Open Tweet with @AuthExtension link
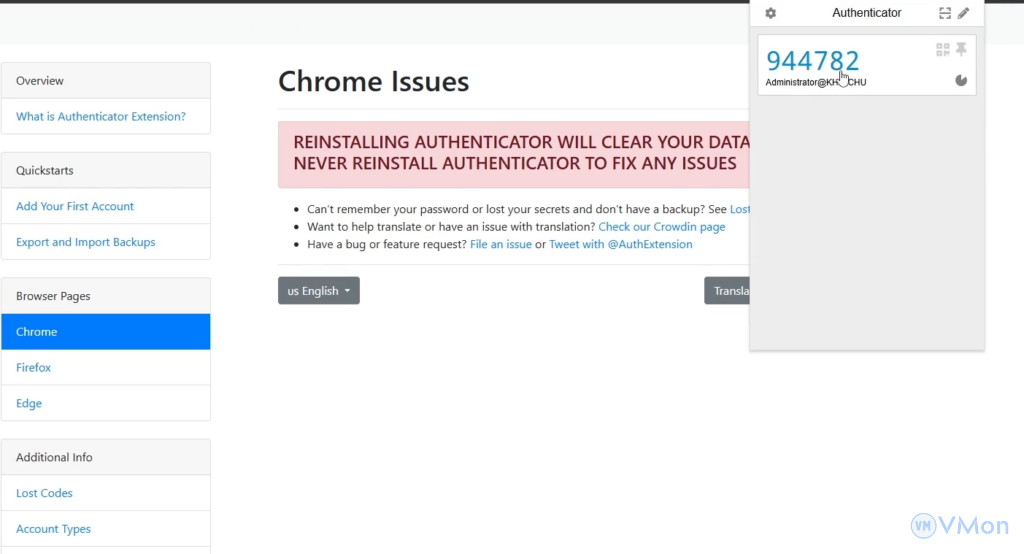Image resolution: width=1024 pixels, height=554 pixels. (620, 245)
